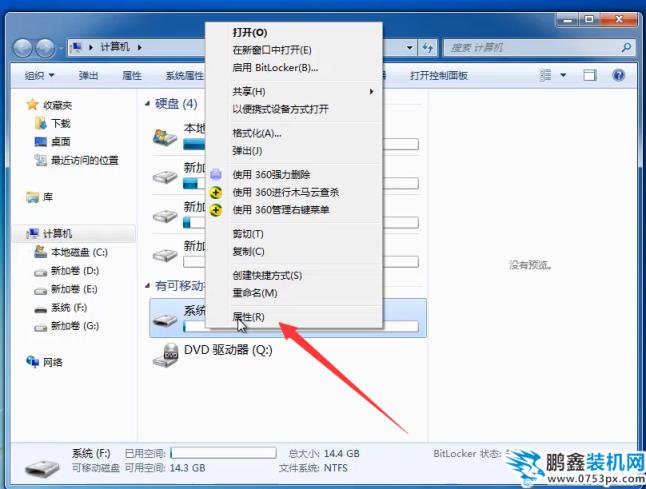Click the 360 Trojan cloud scan icon
This screenshot has height=489, width=646.
(216, 192)
